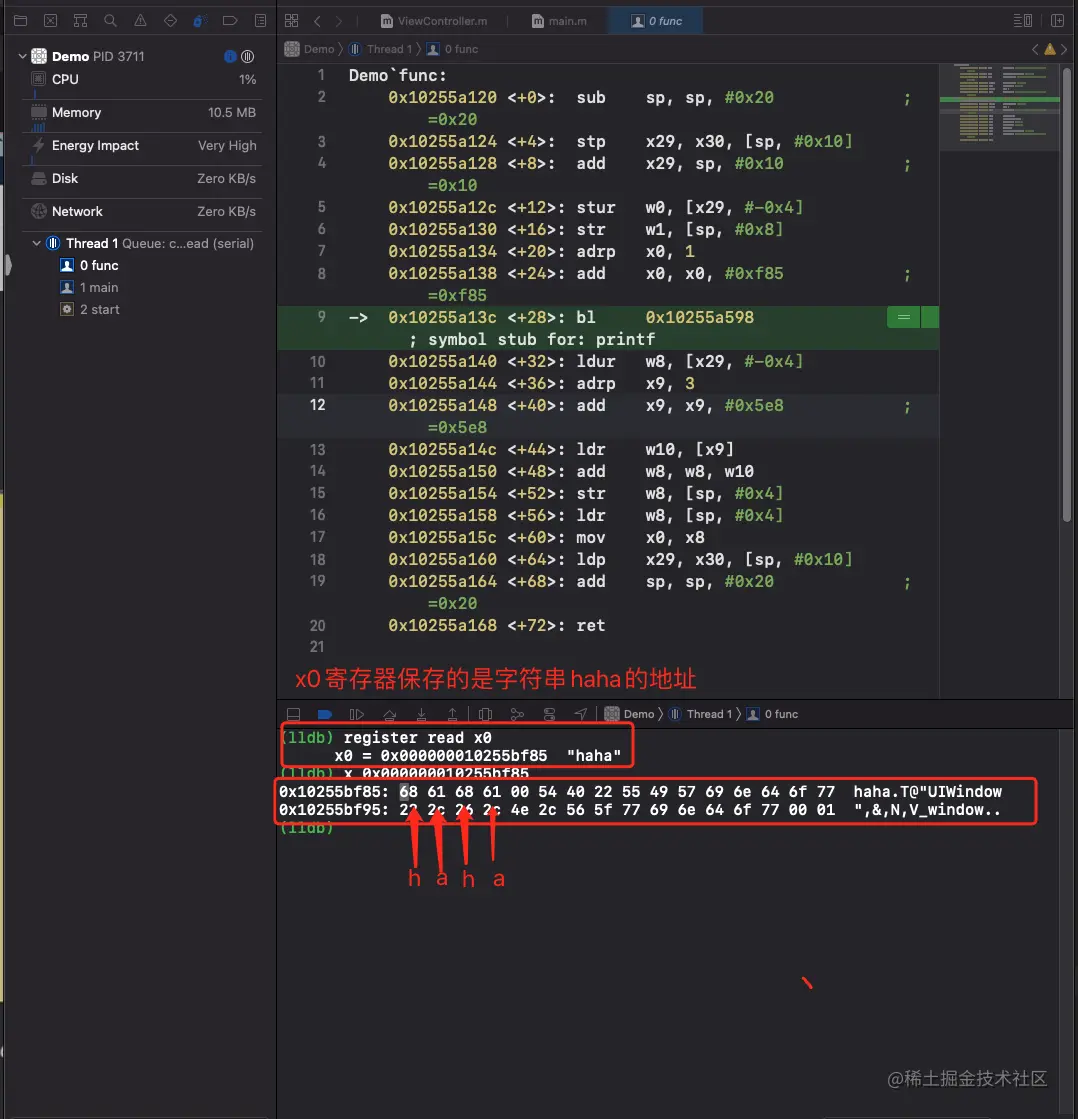1078x1119 pixels.
Task: Step over instruction icon
Action: click(390, 714)
